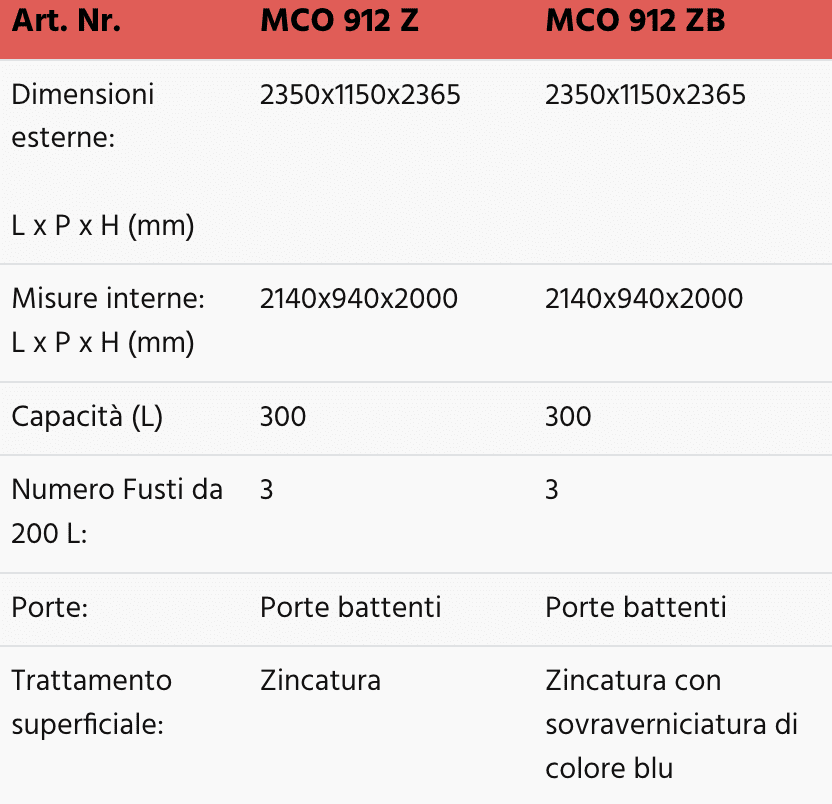
Task: Click the Numero Fusti da 200 L label
Action: [x=117, y=511]
